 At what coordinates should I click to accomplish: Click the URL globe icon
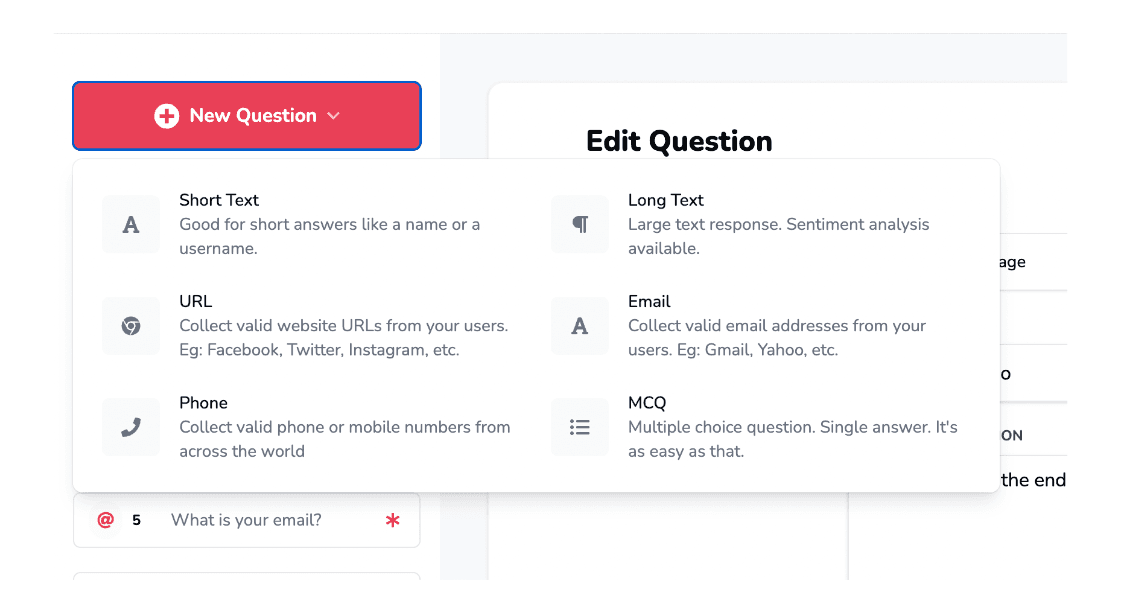pos(131,326)
